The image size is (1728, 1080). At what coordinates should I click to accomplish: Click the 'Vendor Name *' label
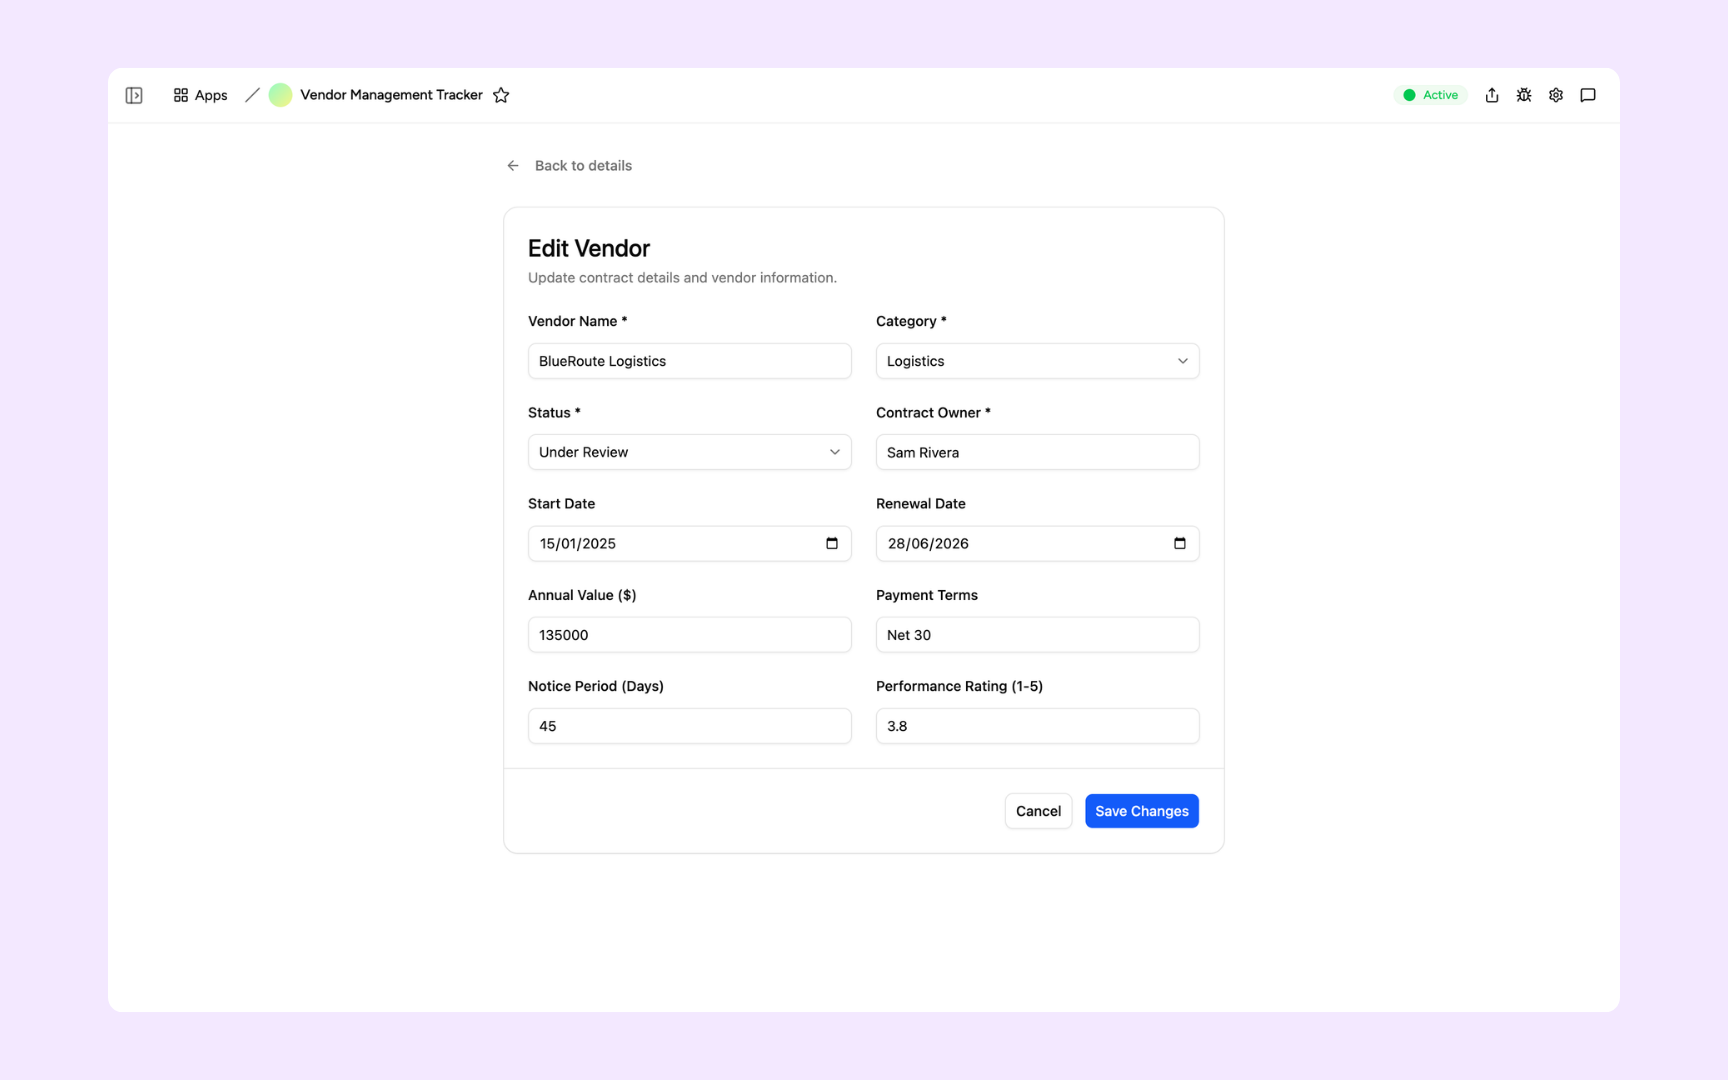click(577, 321)
